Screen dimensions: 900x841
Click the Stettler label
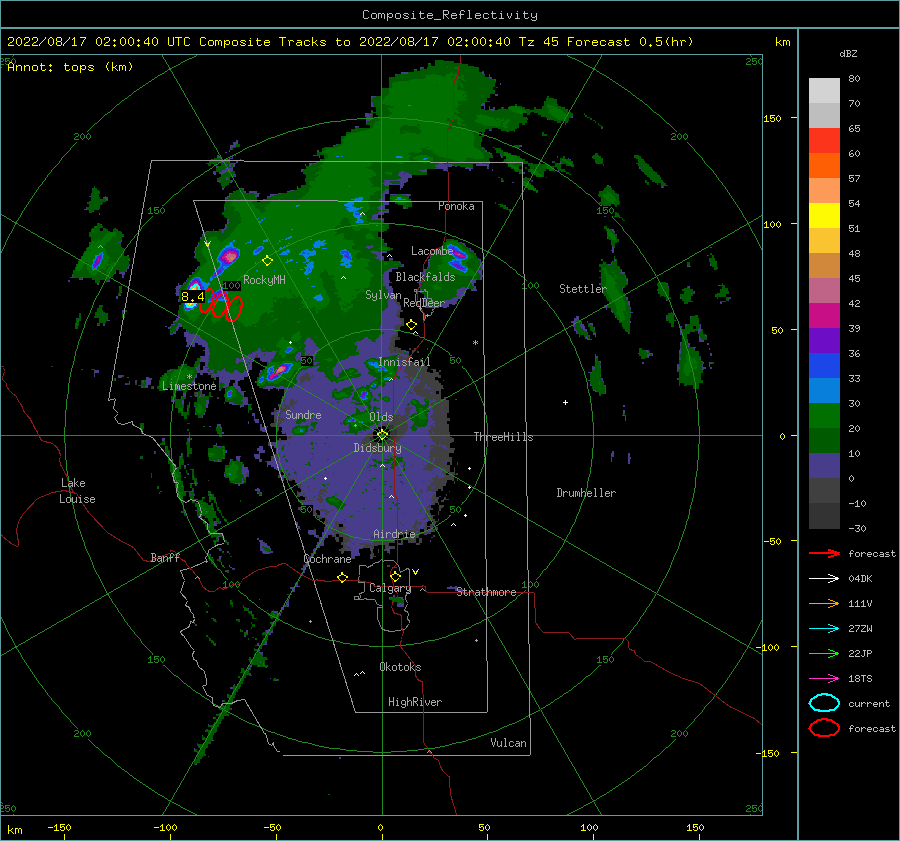583,289
